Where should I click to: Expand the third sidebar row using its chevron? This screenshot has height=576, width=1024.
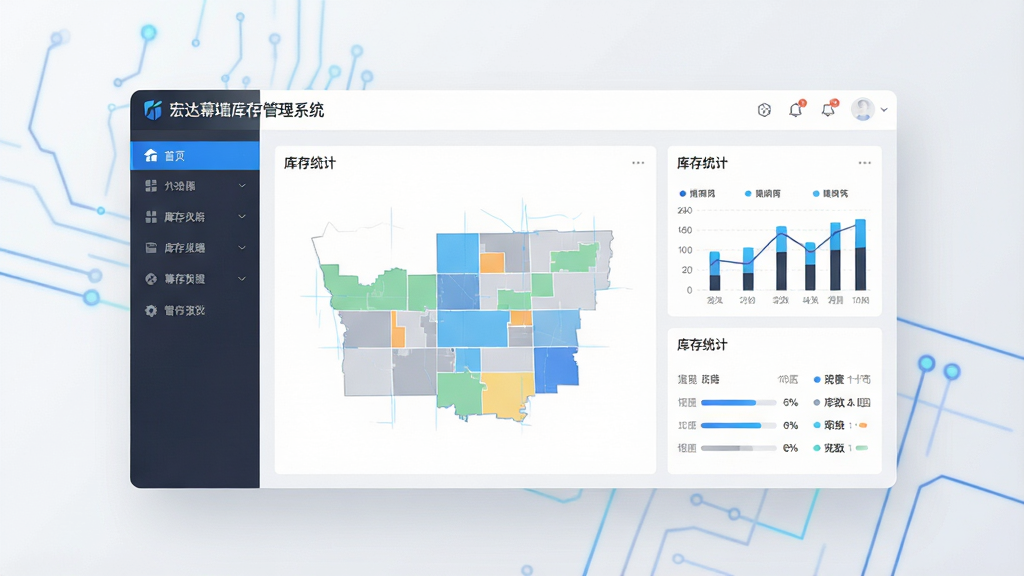click(242, 217)
